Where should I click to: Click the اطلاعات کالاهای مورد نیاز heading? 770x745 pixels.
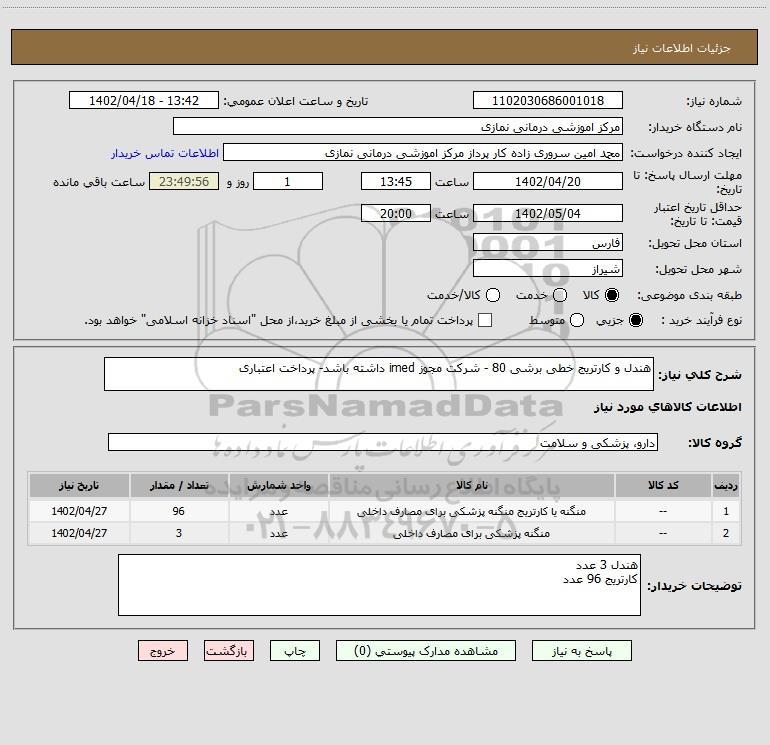[x=667, y=407]
